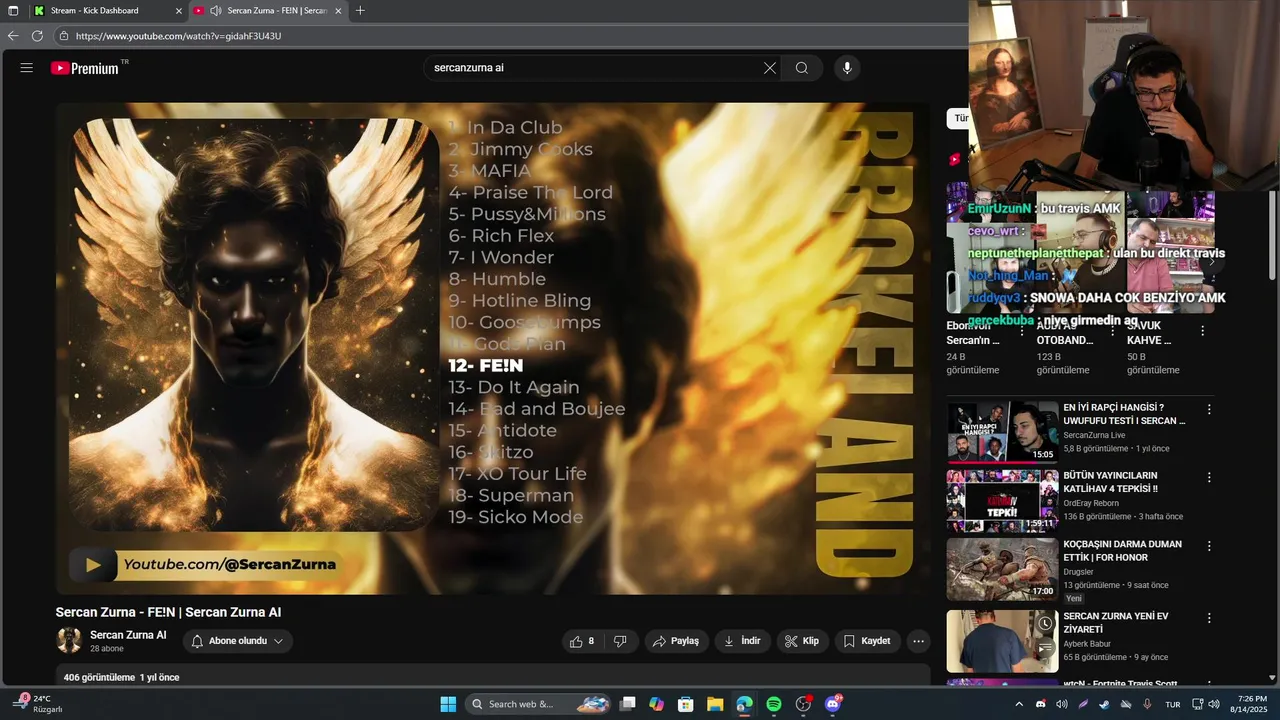Open options for BÜTÜN YAYINCILARIN KATLİHAV video
The width and height of the screenshot is (1280, 720).
(x=1209, y=477)
